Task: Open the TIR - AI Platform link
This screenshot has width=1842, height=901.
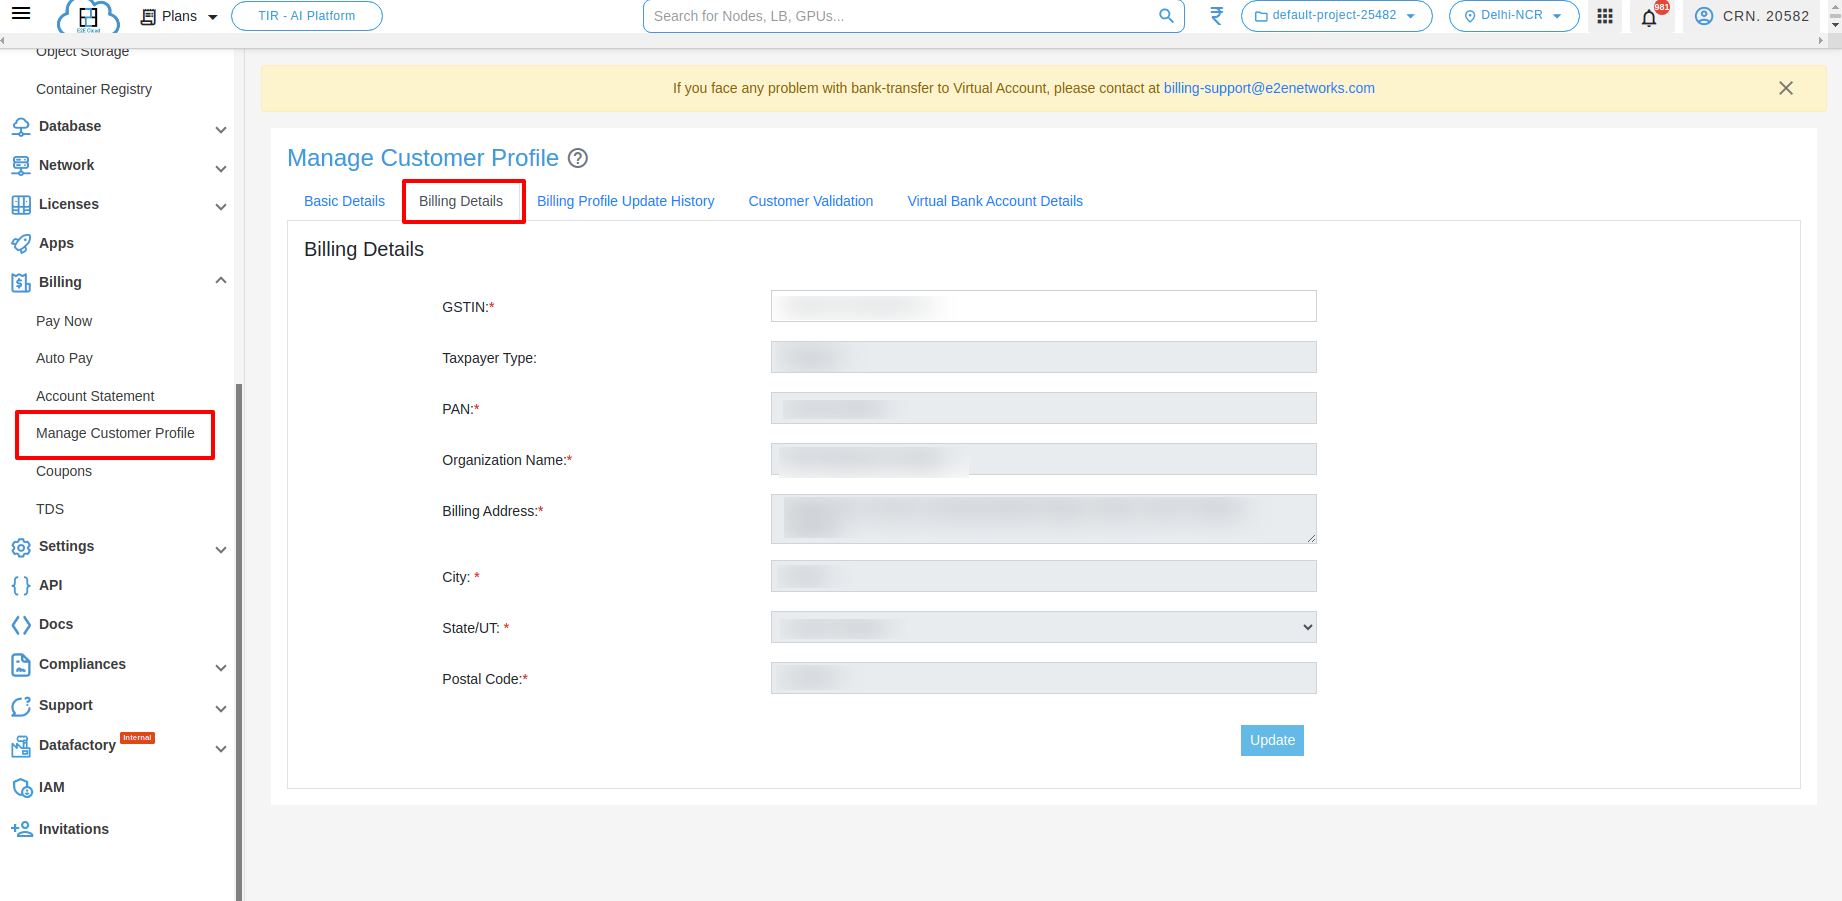Action: 307,16
